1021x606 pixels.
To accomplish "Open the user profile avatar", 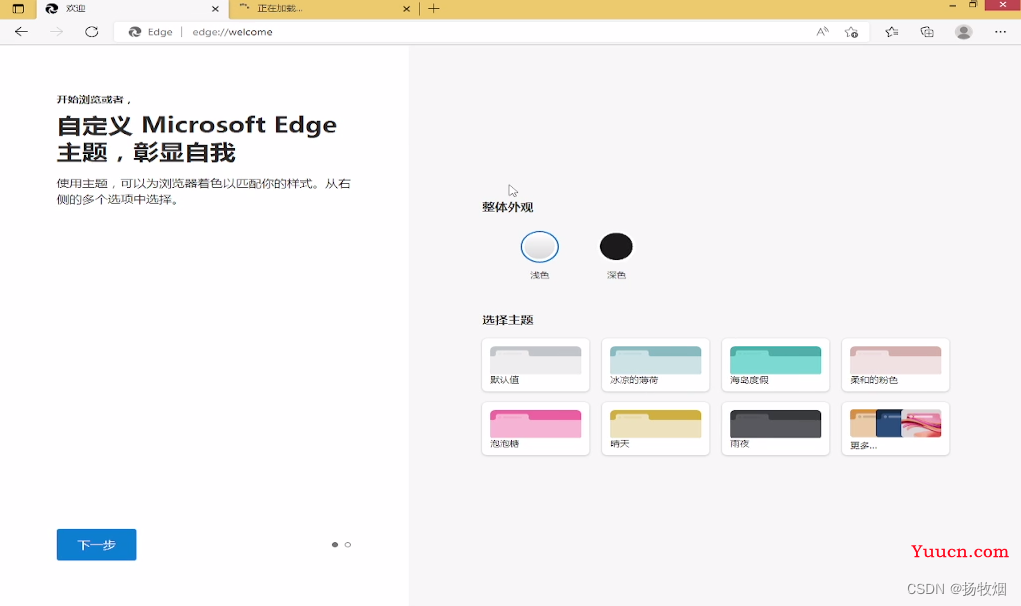I will 964,32.
